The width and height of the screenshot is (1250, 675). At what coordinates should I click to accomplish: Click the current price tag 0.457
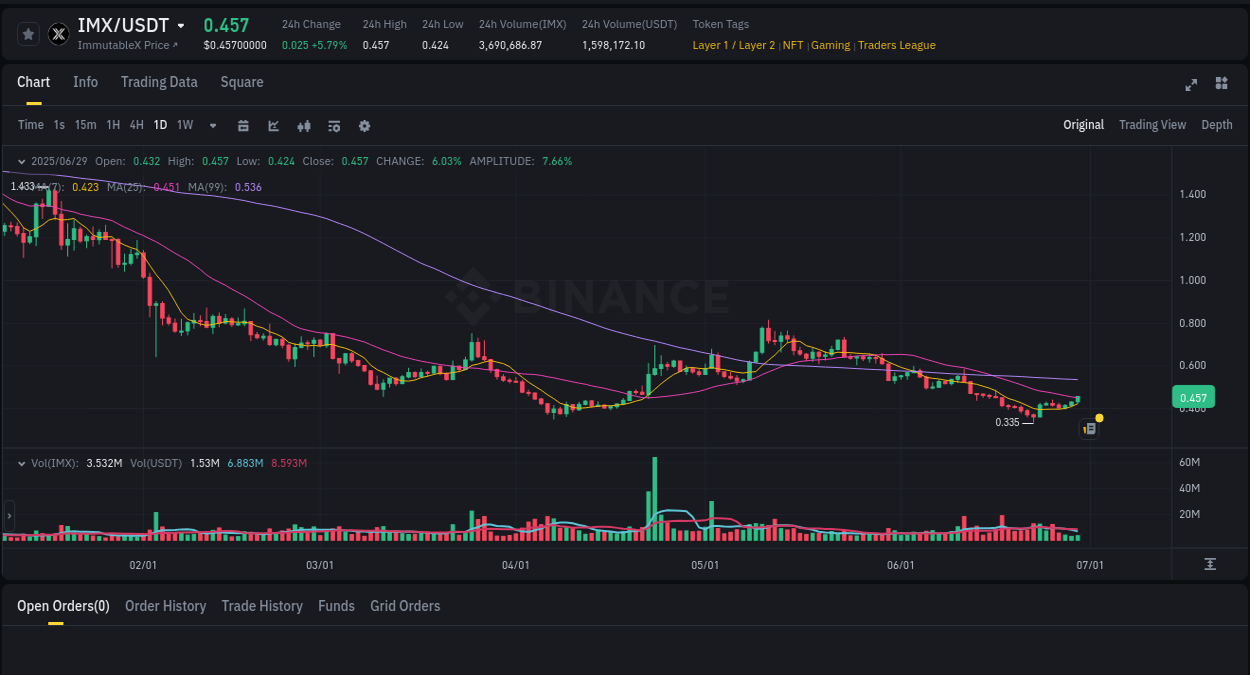coord(1193,397)
